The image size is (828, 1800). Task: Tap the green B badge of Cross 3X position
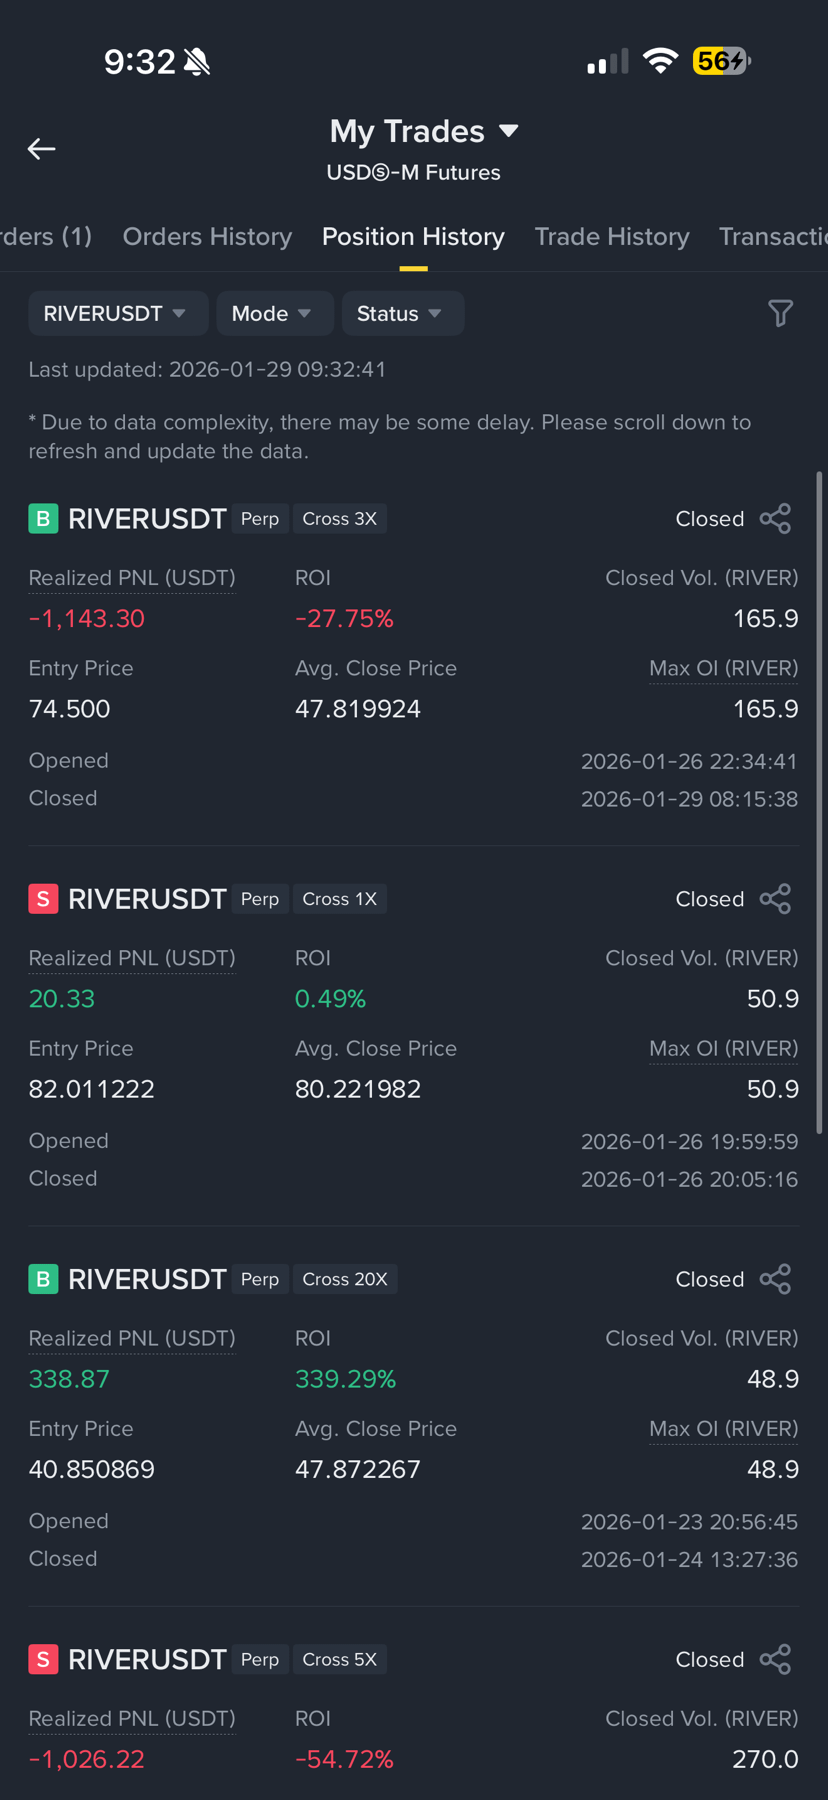pyautogui.click(x=43, y=519)
